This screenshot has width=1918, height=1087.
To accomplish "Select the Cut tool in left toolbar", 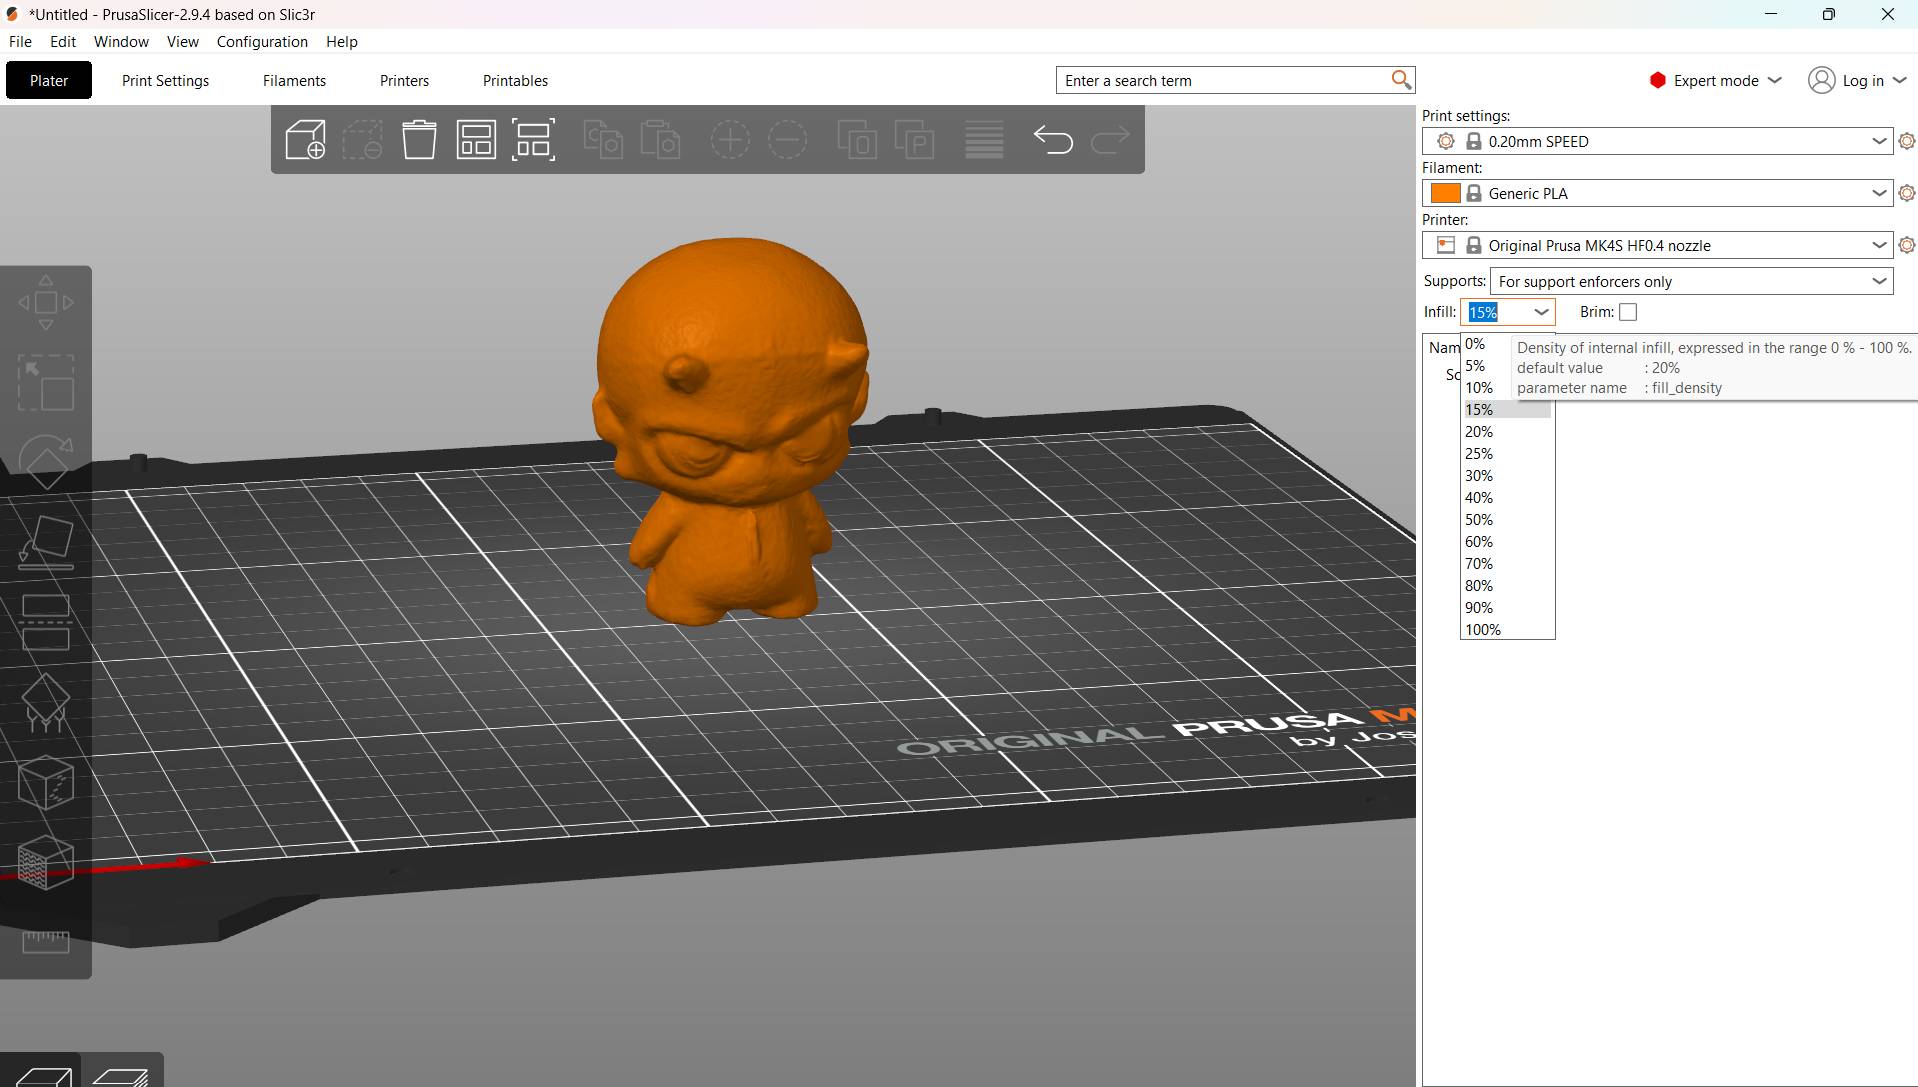I will coord(46,622).
